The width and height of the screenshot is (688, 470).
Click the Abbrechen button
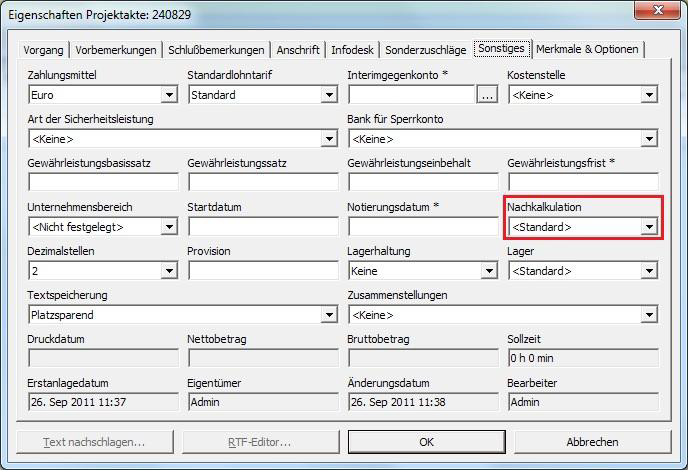592,441
